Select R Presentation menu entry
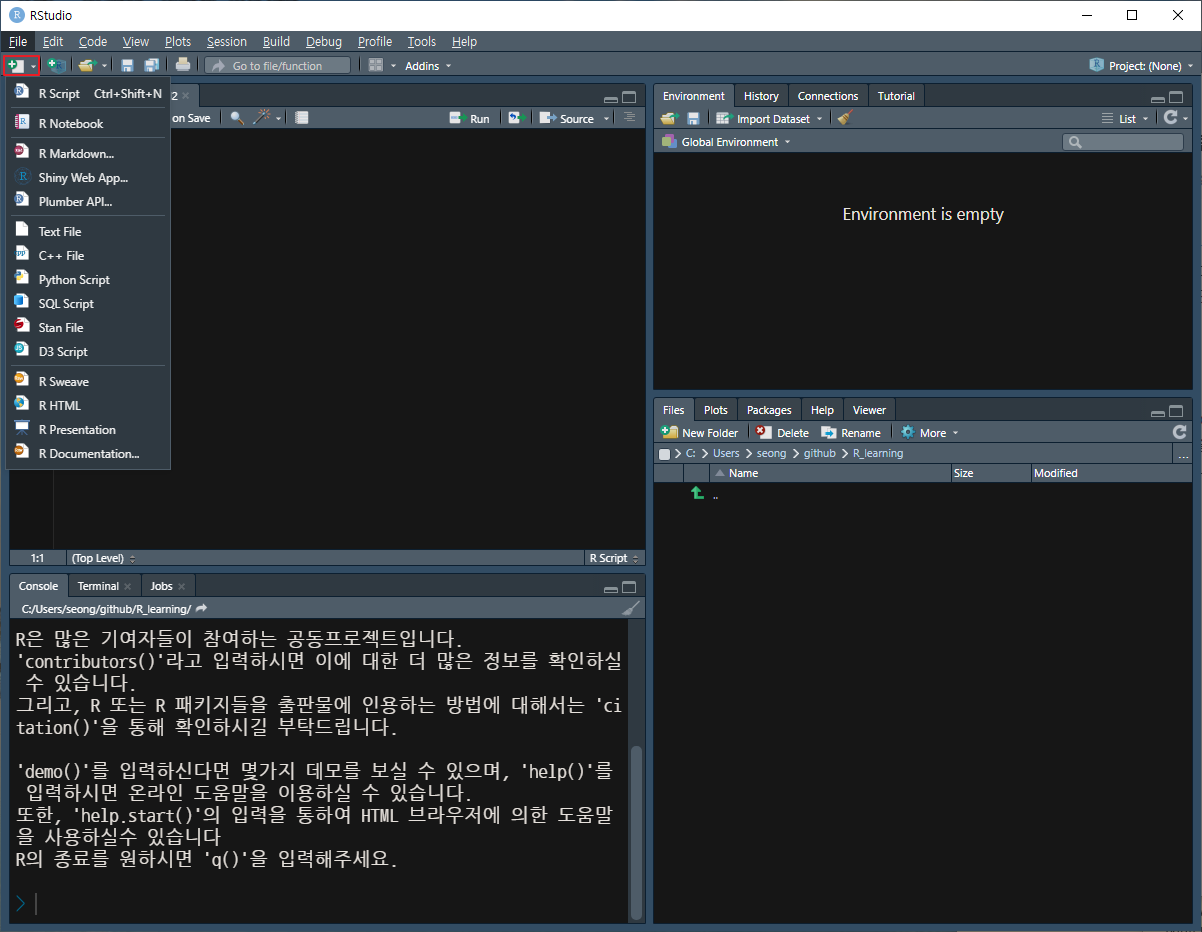 pos(88,429)
